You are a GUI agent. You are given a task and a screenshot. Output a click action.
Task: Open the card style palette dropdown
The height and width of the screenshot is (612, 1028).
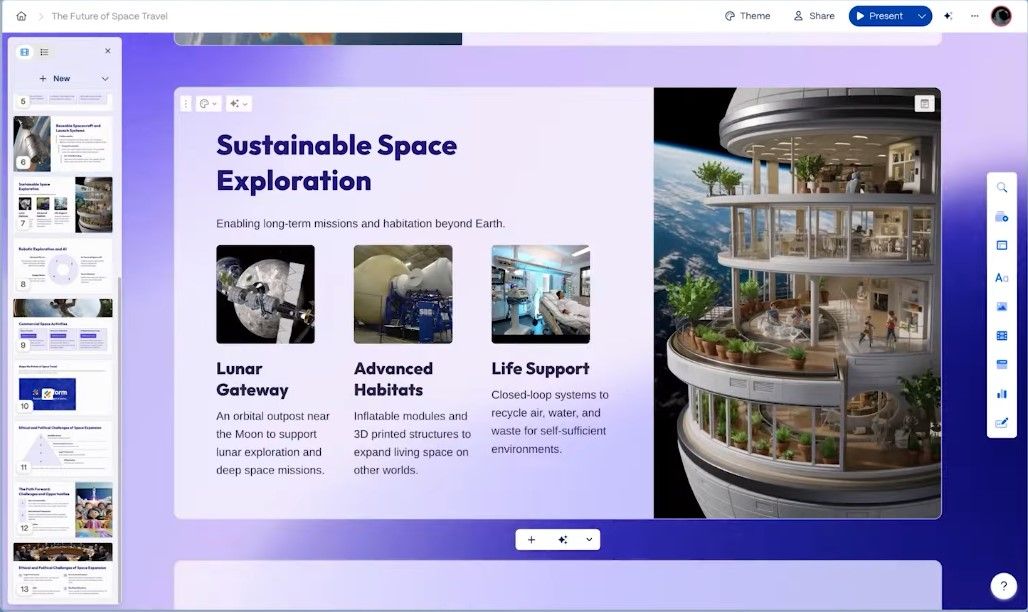[x=208, y=104]
